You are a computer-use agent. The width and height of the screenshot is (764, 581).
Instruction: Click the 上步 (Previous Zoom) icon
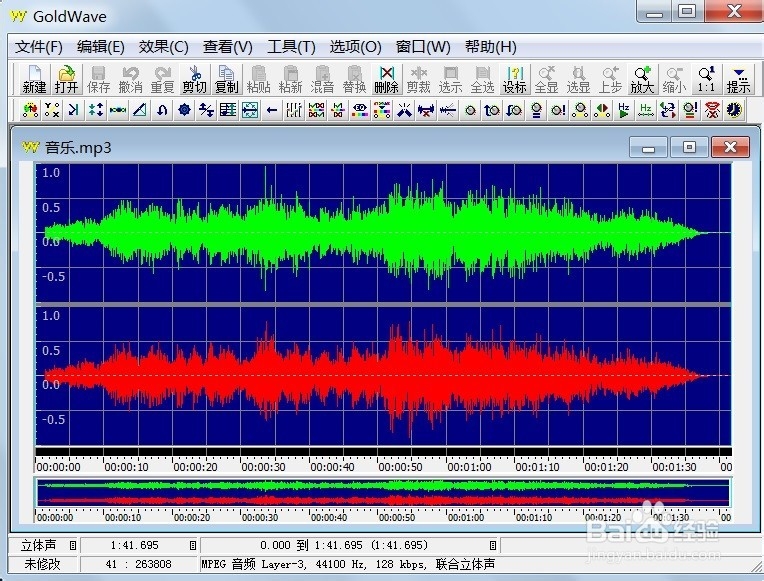[610, 79]
